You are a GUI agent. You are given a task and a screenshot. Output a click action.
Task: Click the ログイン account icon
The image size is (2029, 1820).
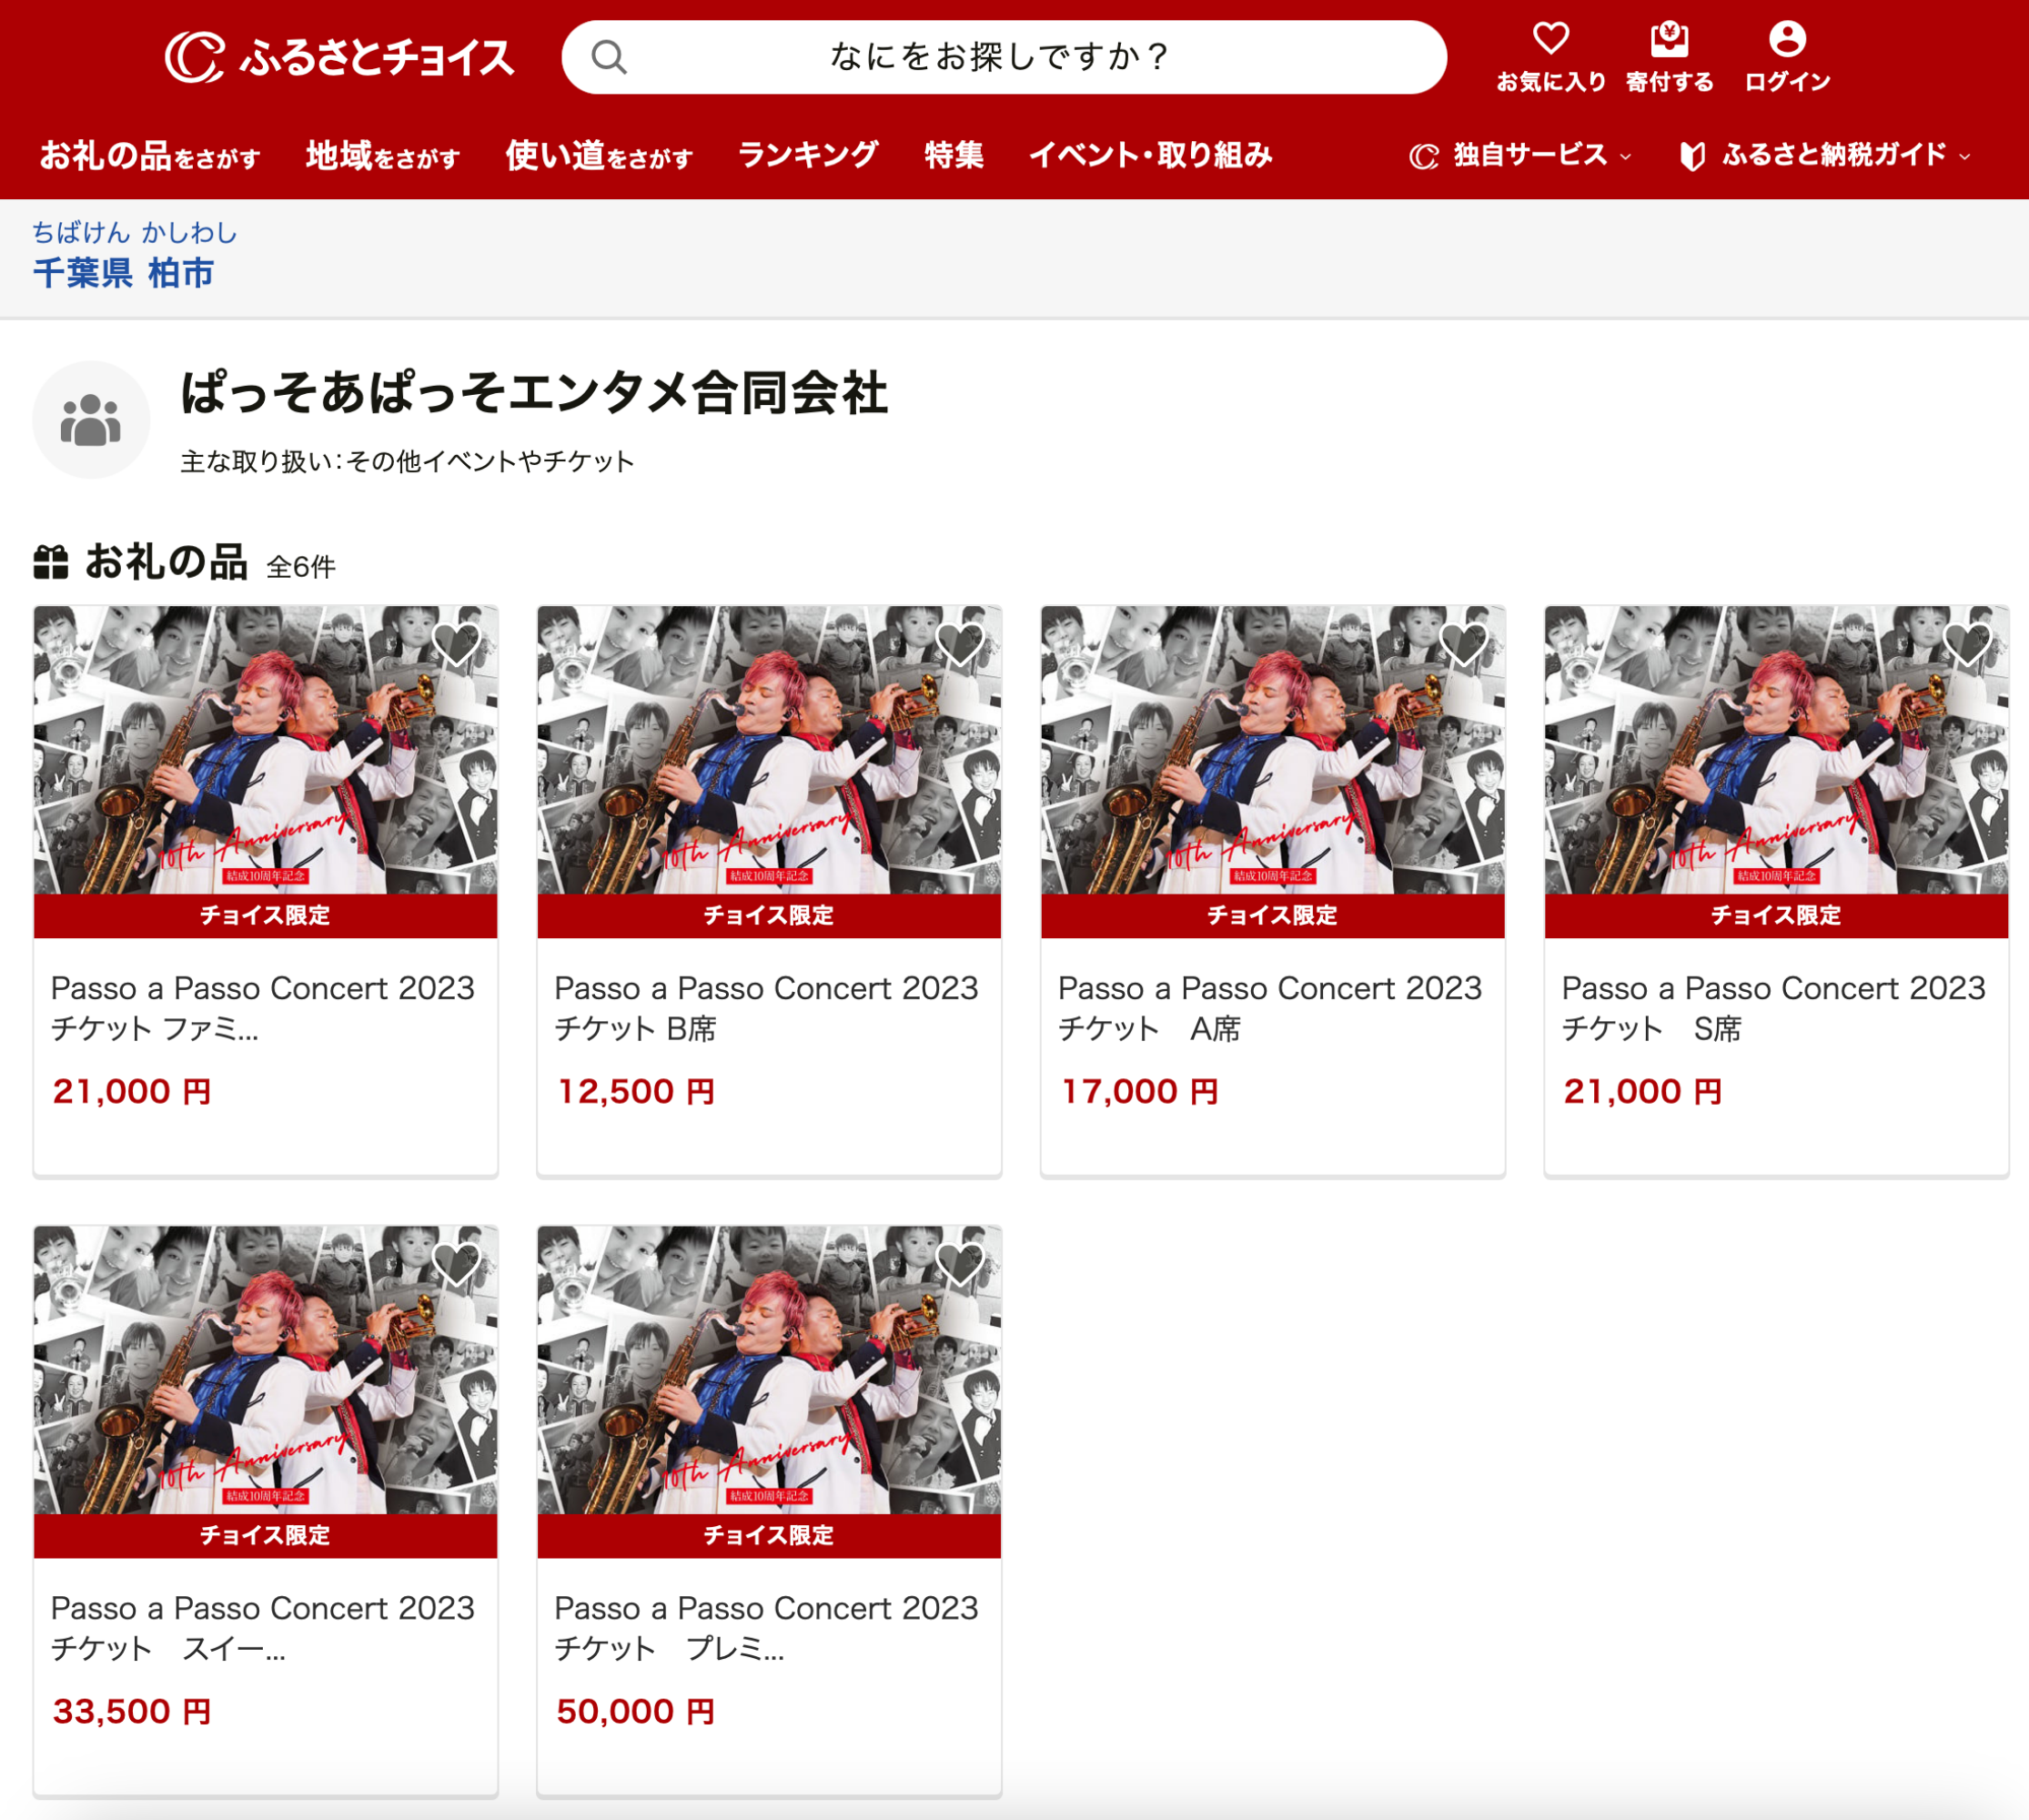1787,41
